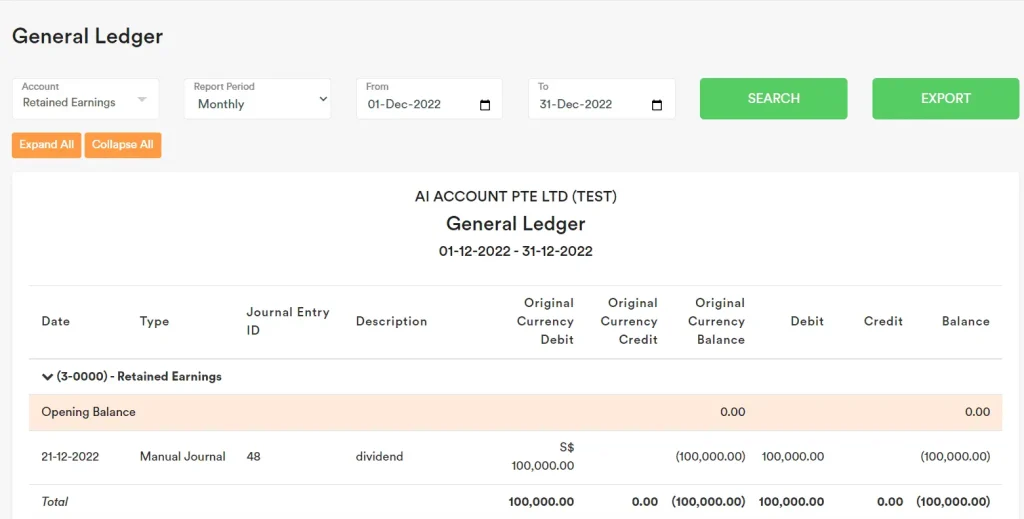Select Retained Earnings in the Account field
The image size is (1024, 519).
click(x=86, y=99)
